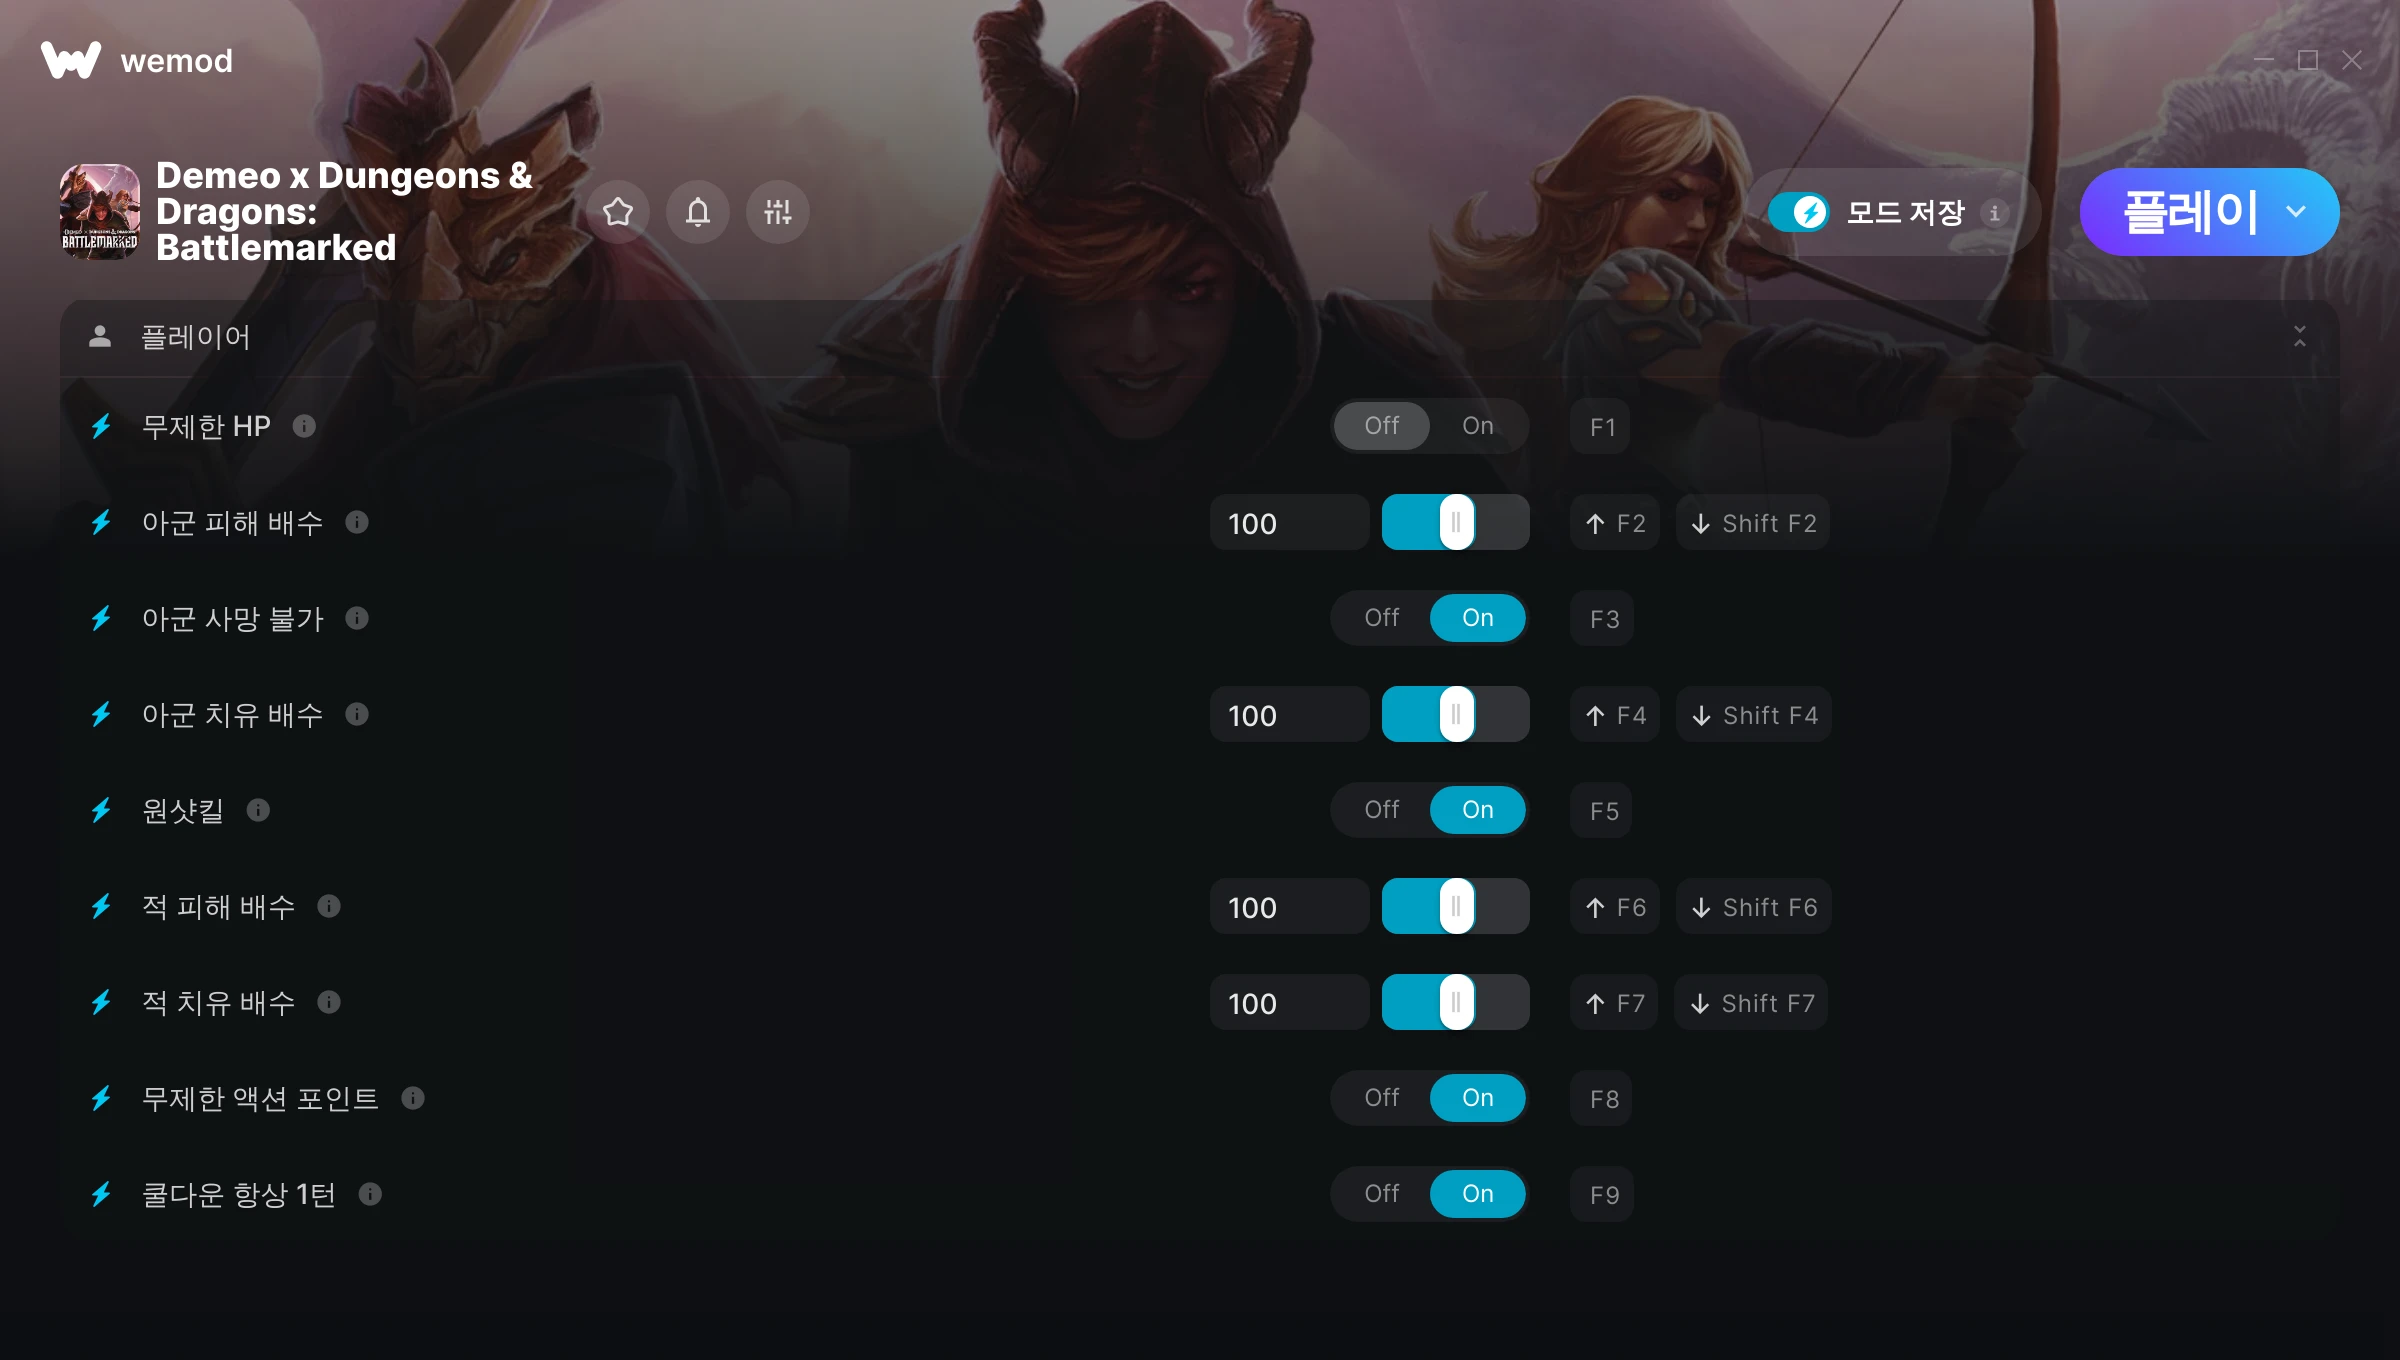Screen dimensions: 2400x1360
Task: Turn off 아군 사망 불가 toggle
Action: [x=1381, y=618]
